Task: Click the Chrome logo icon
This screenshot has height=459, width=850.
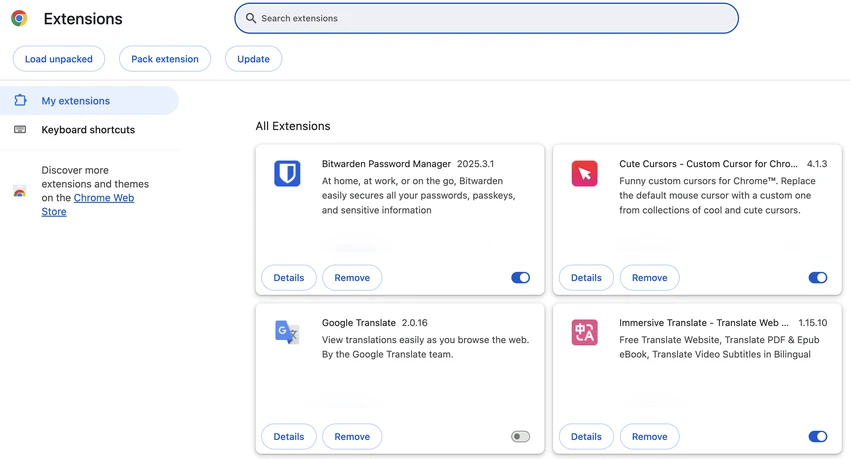Action: tap(19, 18)
